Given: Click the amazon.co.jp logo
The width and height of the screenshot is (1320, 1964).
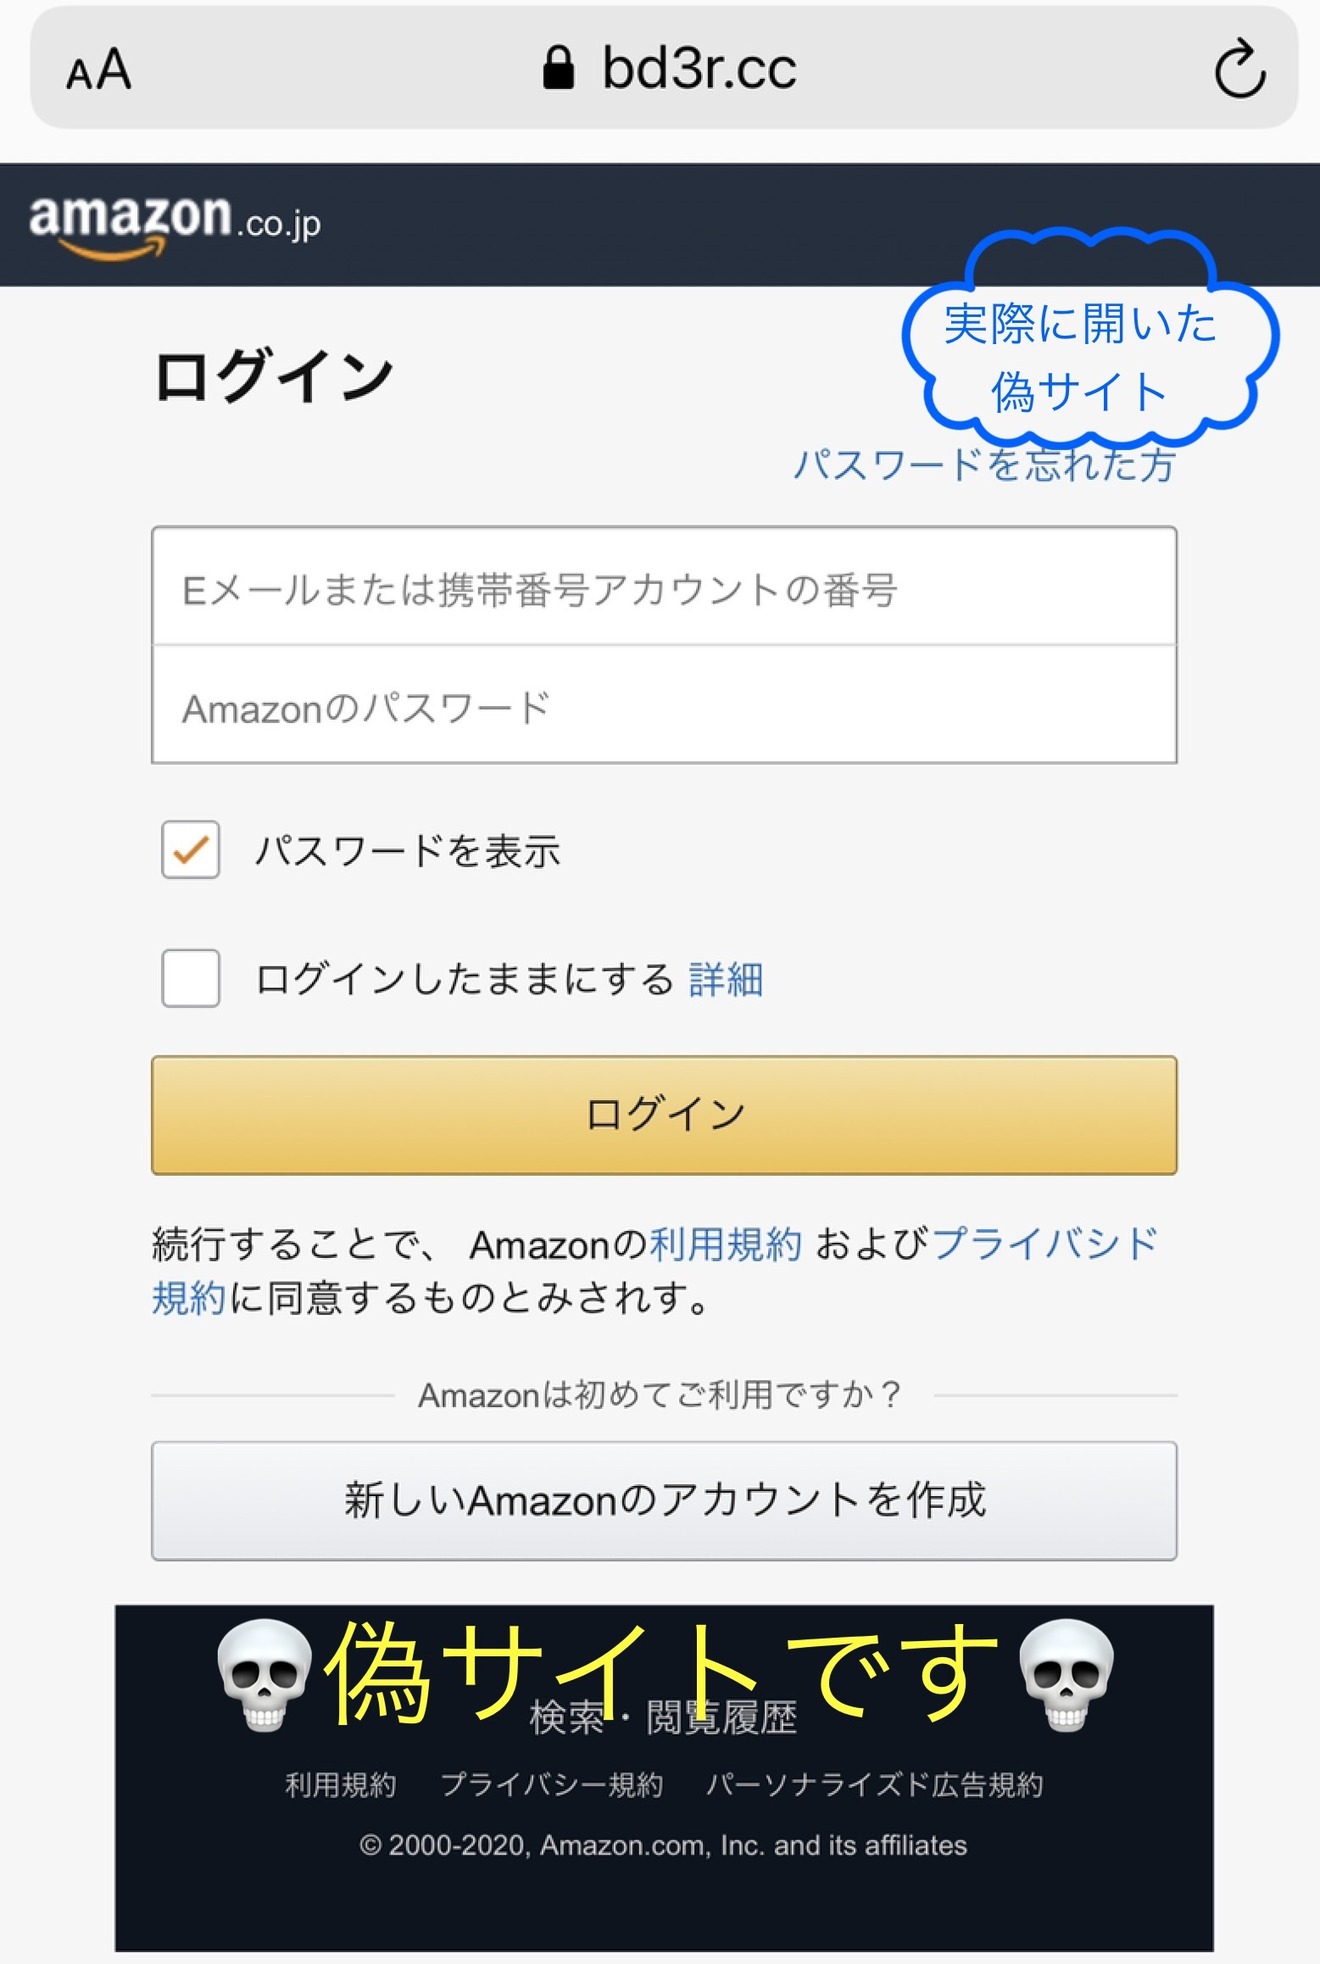Looking at the screenshot, I should click(175, 226).
